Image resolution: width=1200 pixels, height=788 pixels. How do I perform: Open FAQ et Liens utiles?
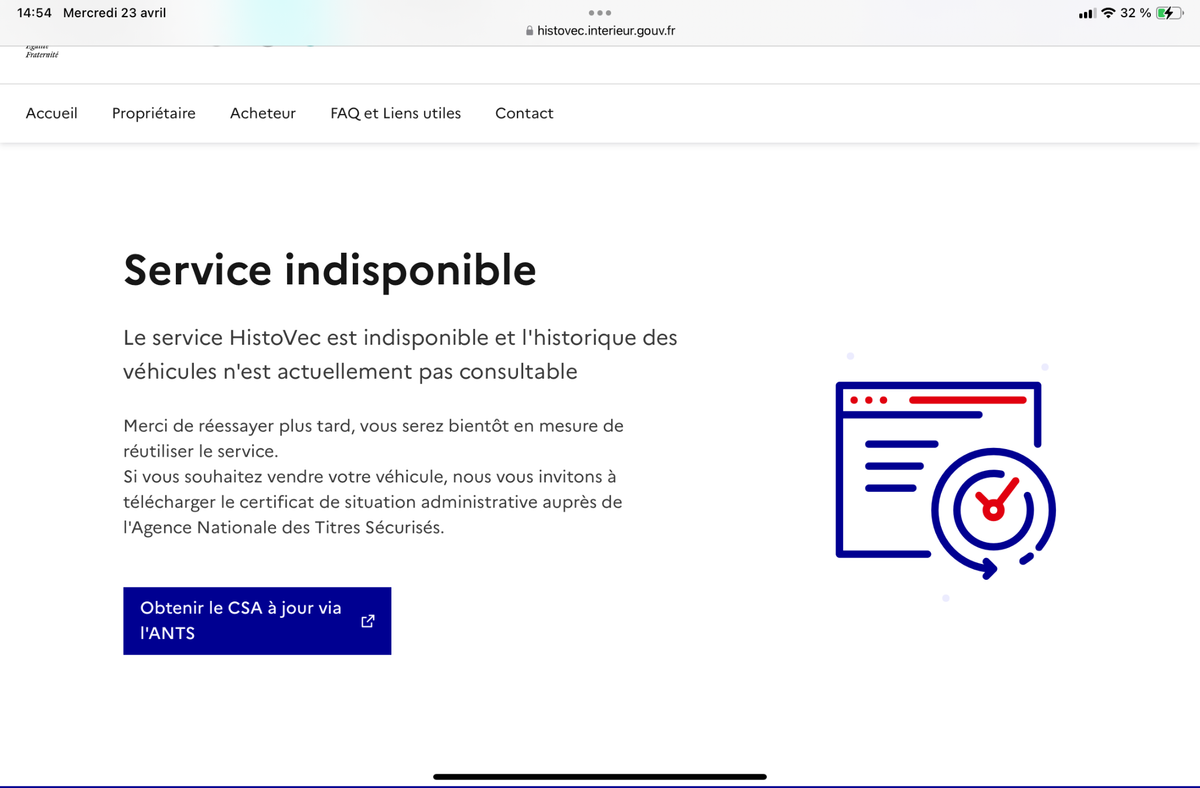pyautogui.click(x=396, y=113)
